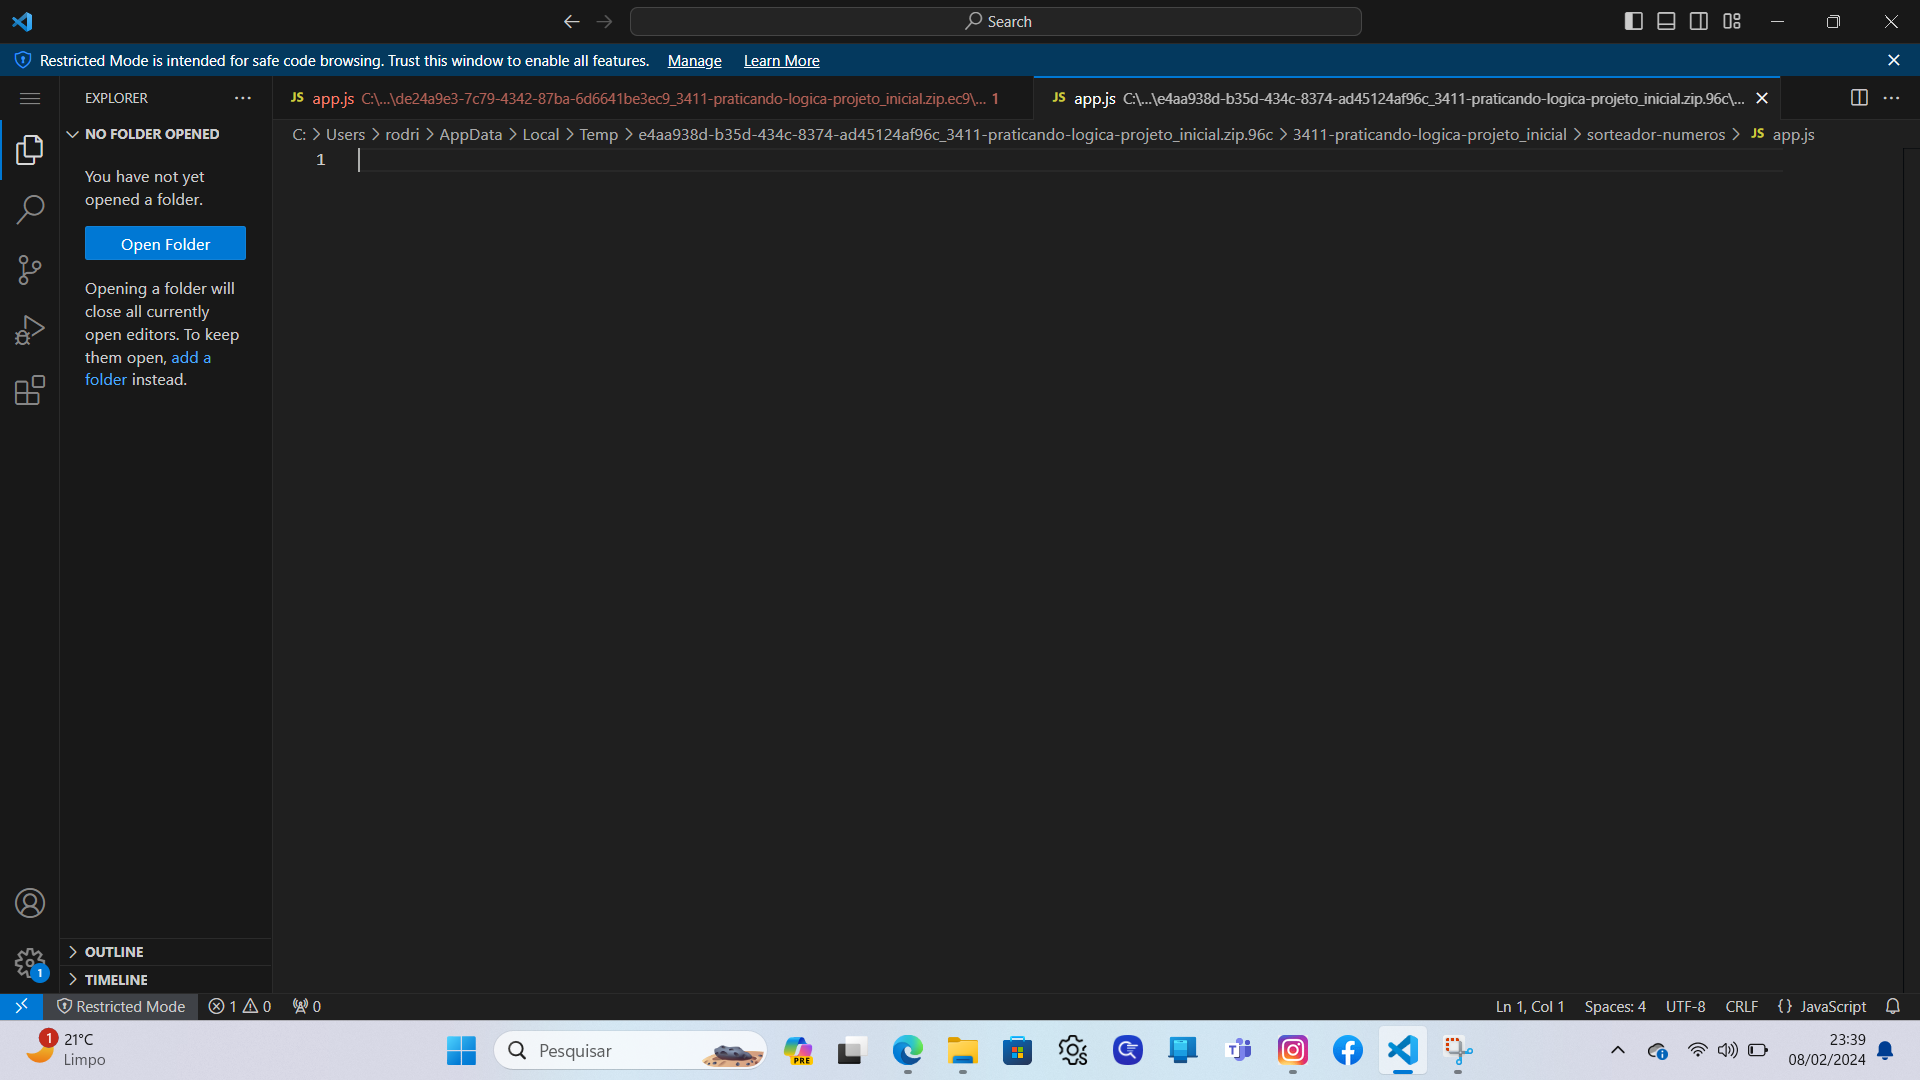Screen dimensions: 1920x1080
Task: Click the Extensions sidebar icon
Action: 29,392
